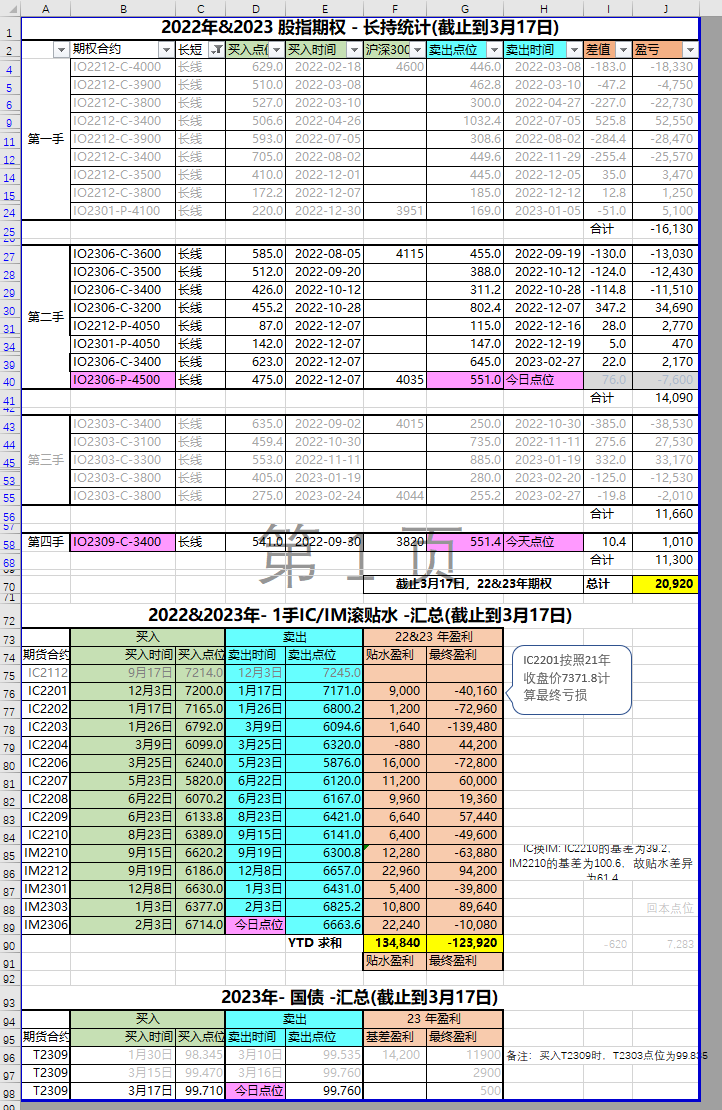
Task: Click the 2023年 国债 汇总 section title
Action: click(360, 997)
